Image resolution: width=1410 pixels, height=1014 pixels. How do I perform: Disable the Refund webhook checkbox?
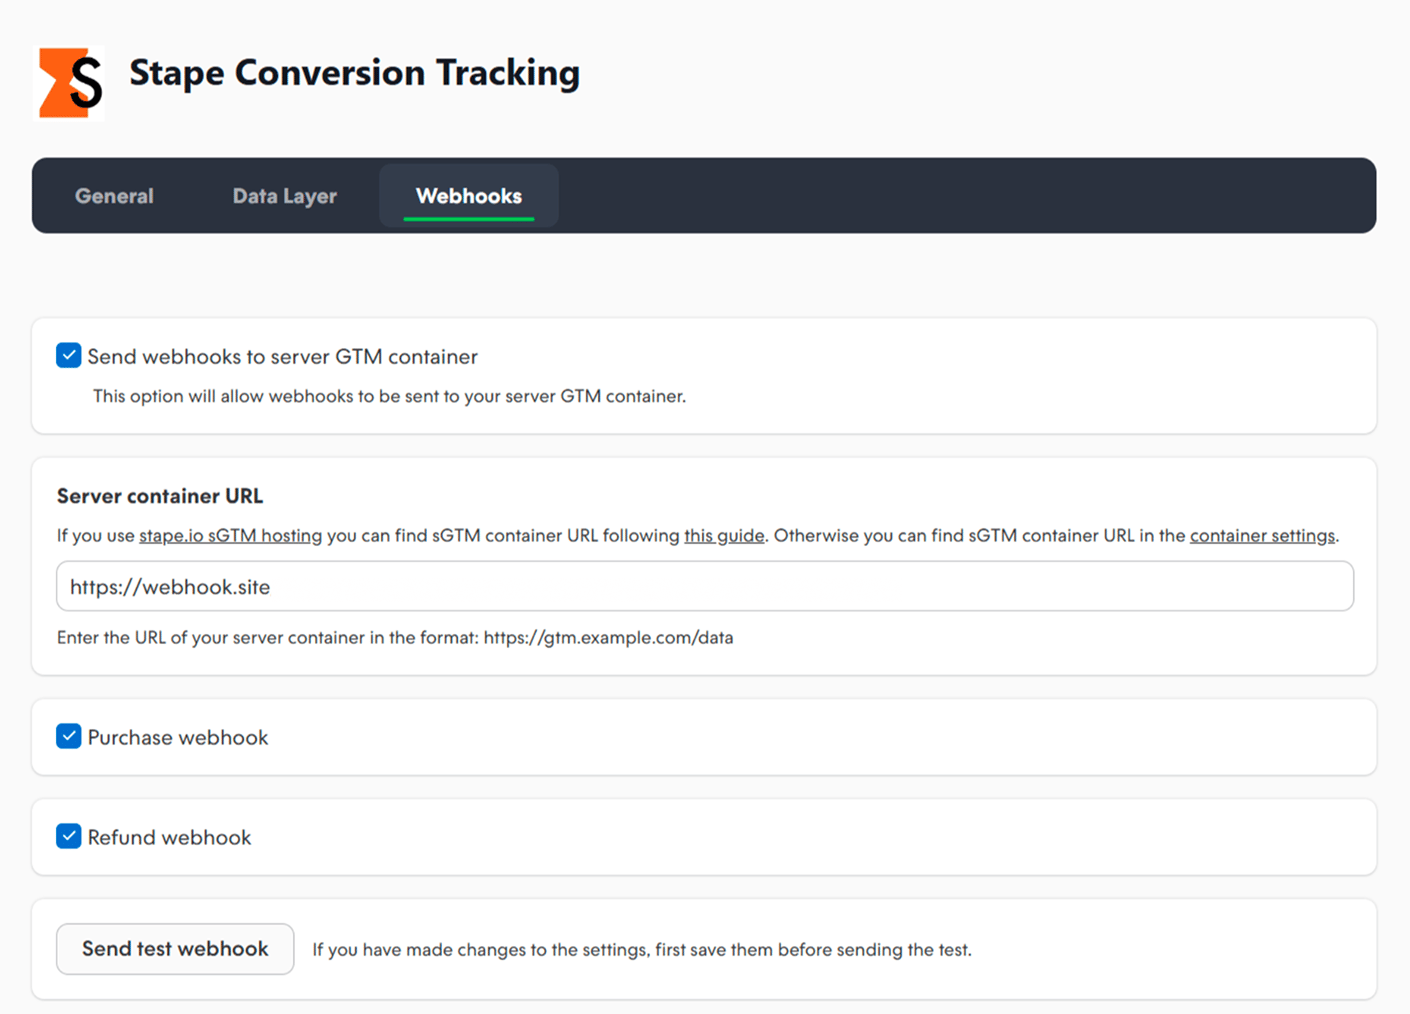69,837
